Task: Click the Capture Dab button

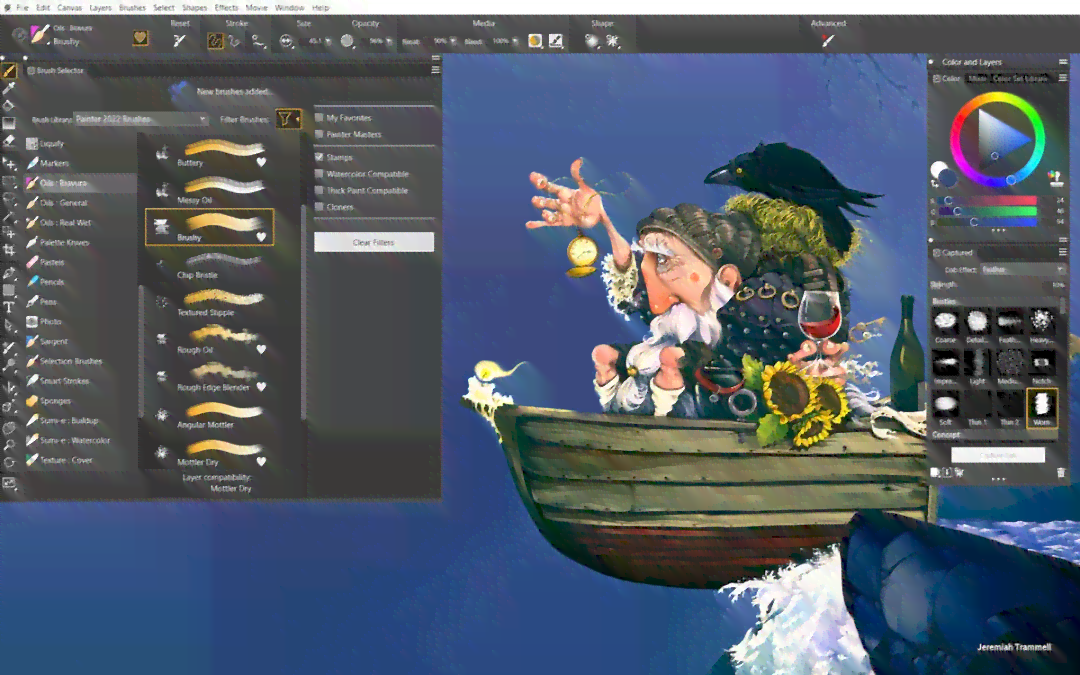Action: (x=998, y=455)
